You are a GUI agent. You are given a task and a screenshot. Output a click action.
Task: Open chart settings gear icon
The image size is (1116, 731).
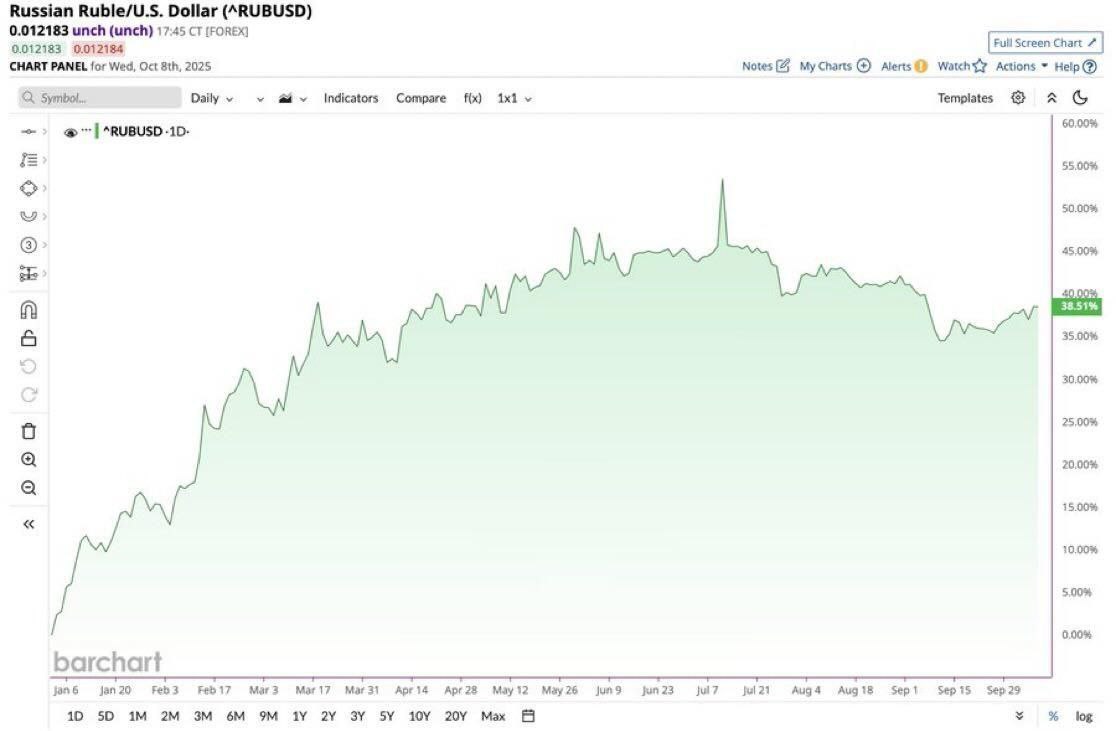(x=1018, y=98)
